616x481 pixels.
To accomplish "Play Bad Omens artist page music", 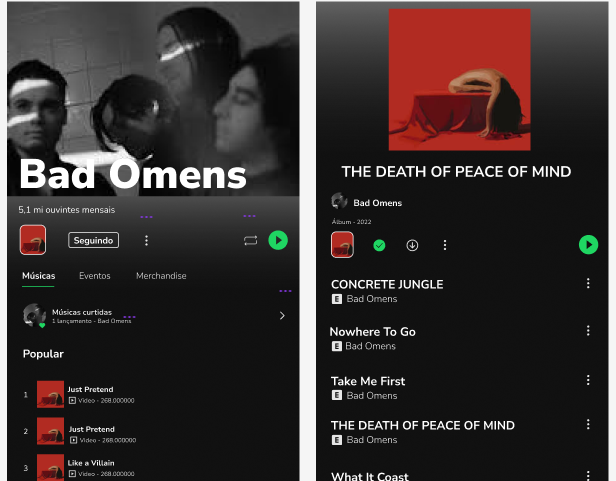I will click(x=278, y=240).
